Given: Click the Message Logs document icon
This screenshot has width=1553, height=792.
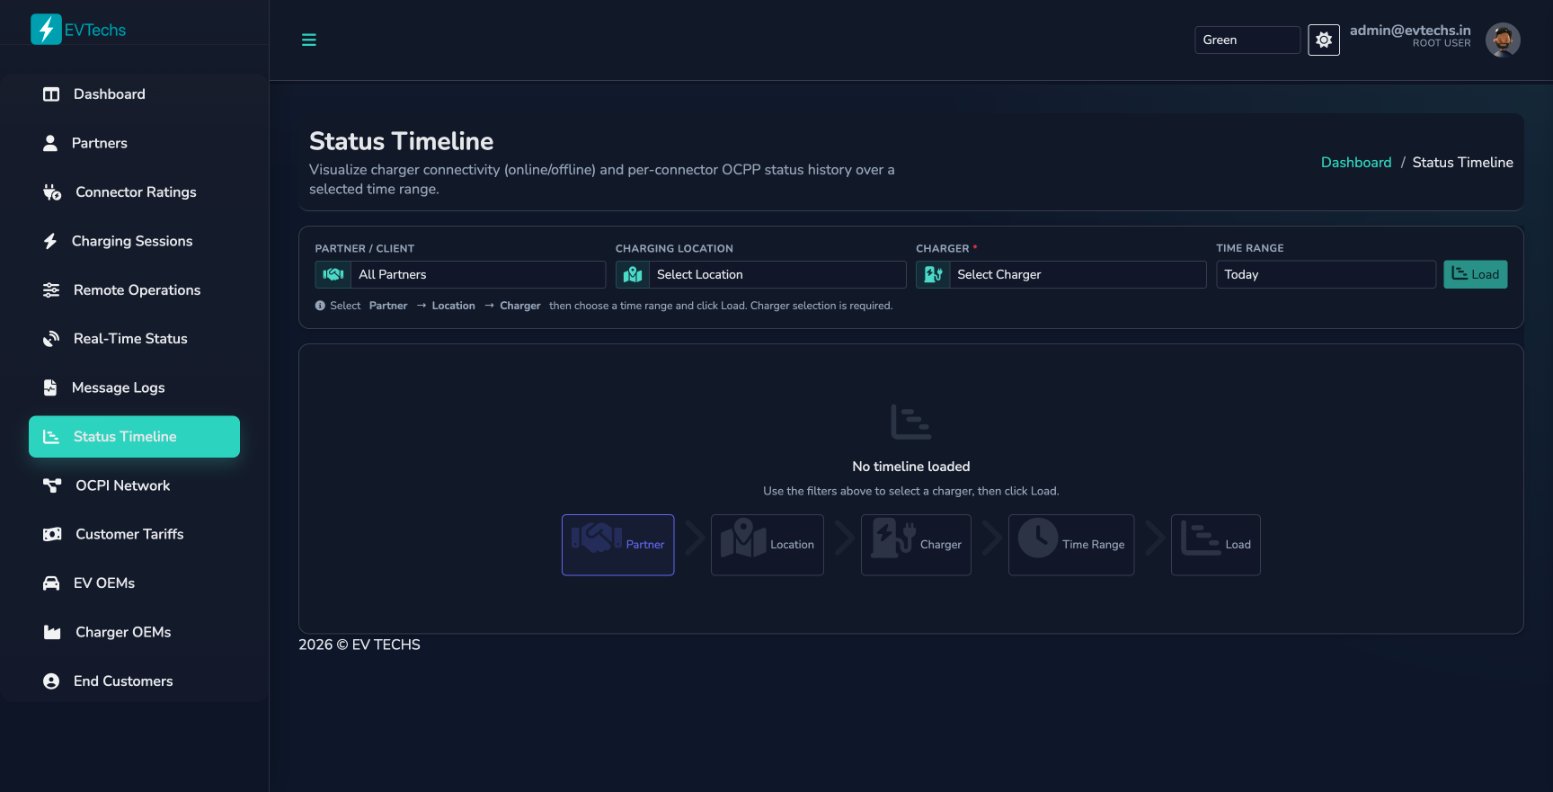Looking at the screenshot, I should tap(49, 387).
